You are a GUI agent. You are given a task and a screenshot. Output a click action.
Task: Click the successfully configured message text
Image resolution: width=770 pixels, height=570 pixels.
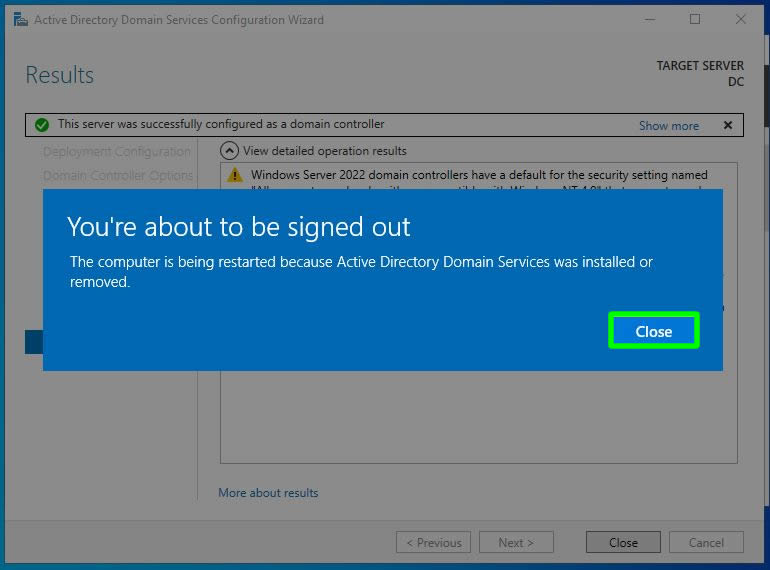[221, 125]
